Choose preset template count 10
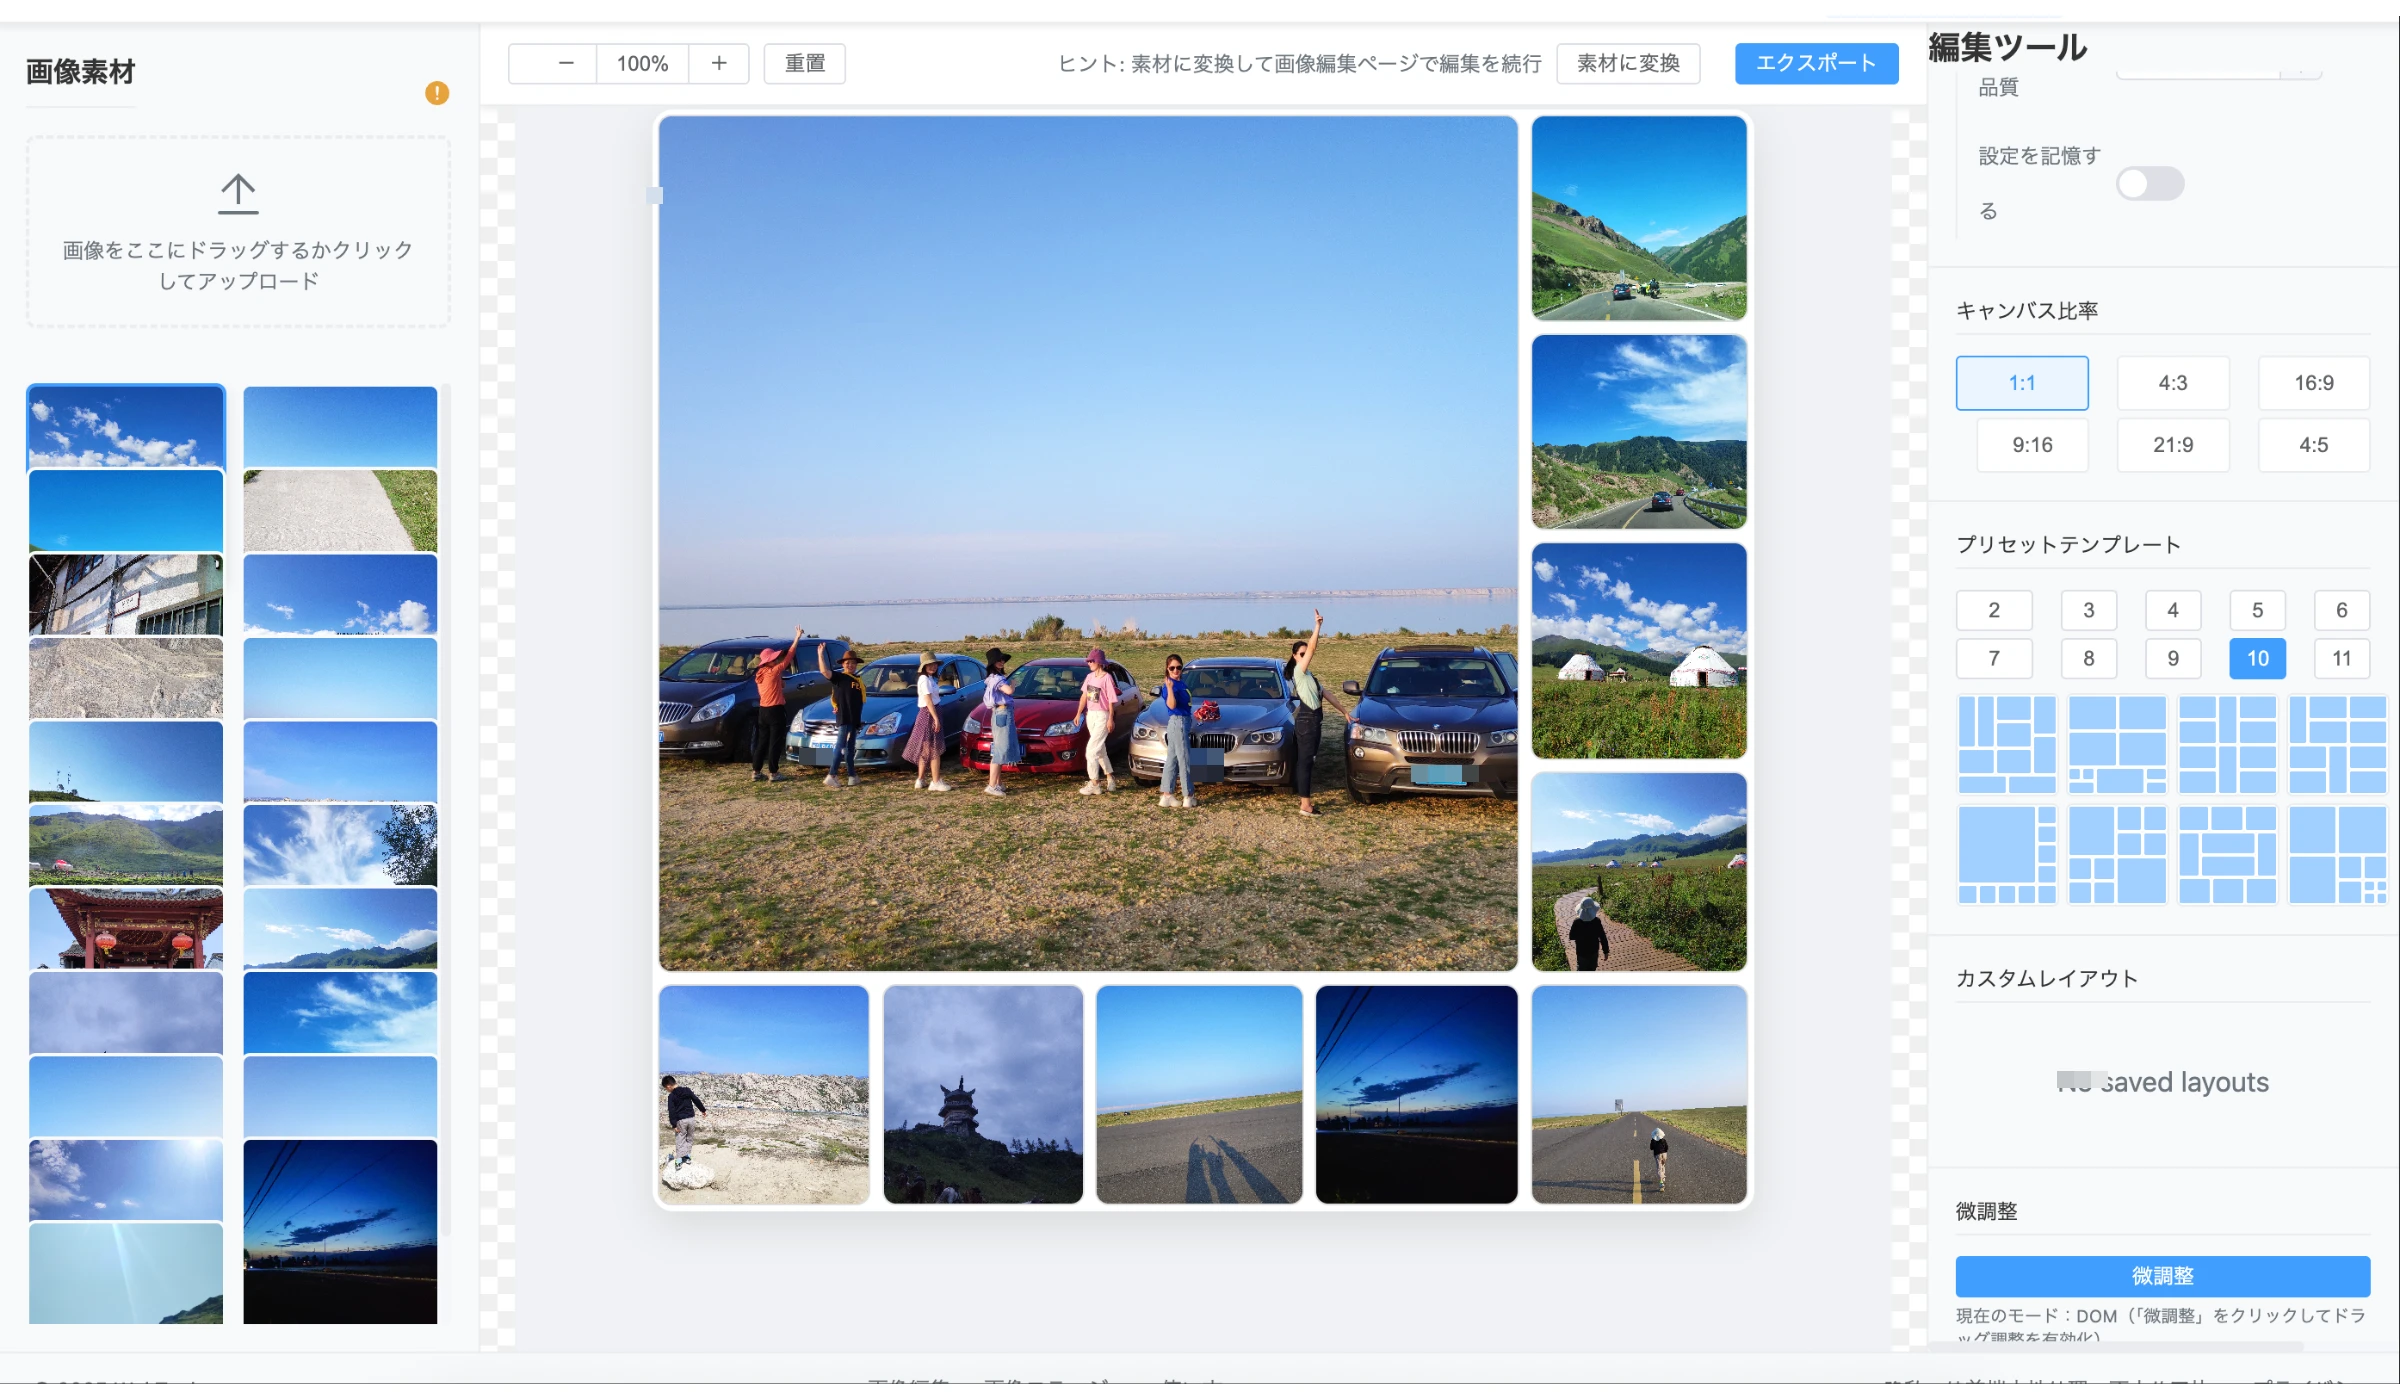2400x1400 pixels. [x=2257, y=658]
